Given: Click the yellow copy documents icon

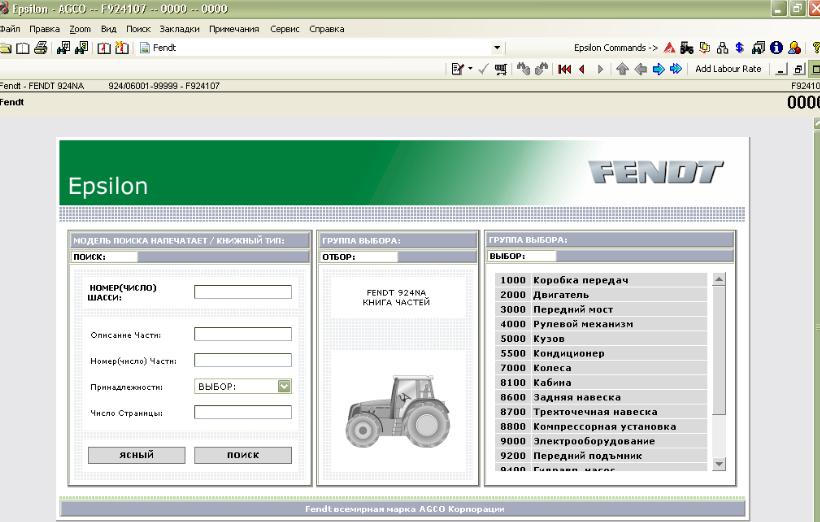Looking at the screenshot, I should pos(704,48).
